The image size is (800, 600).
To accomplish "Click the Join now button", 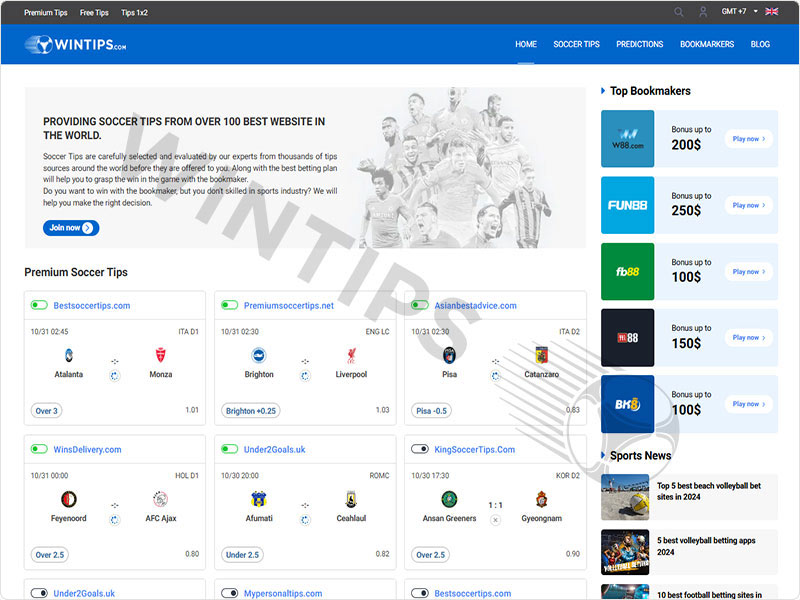I will [x=70, y=227].
